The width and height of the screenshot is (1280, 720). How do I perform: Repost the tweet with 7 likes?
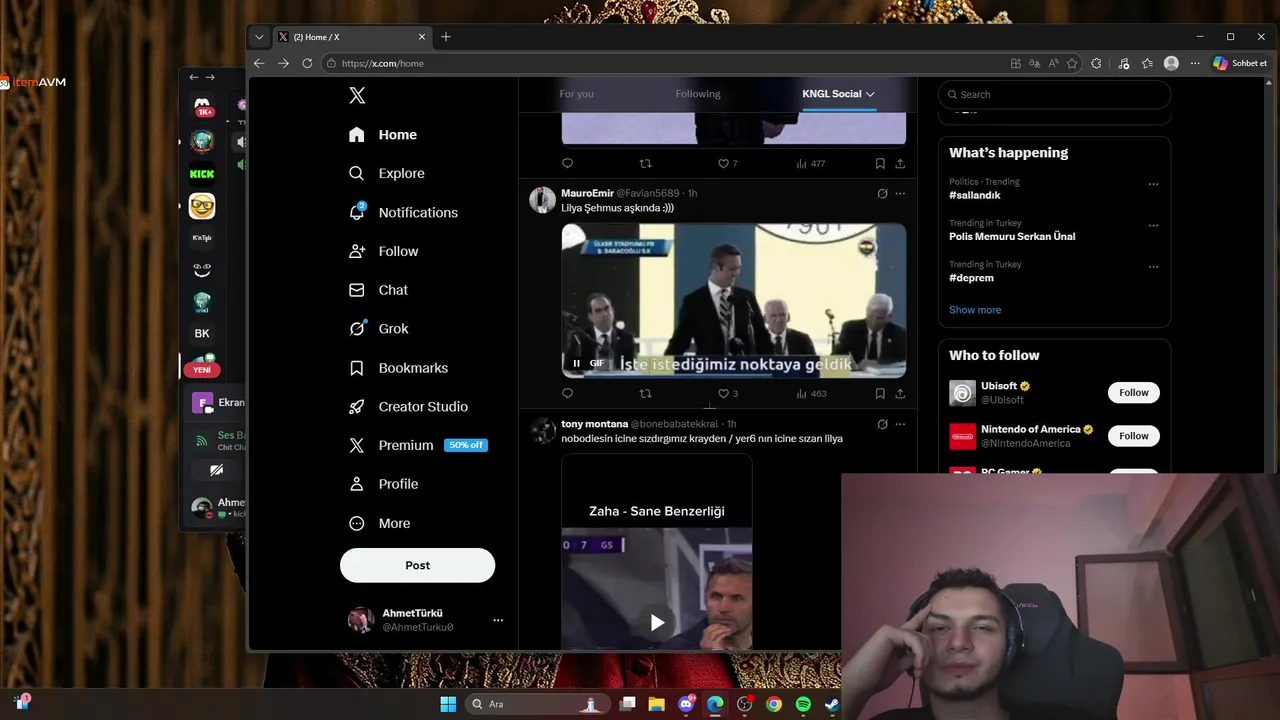click(x=645, y=164)
